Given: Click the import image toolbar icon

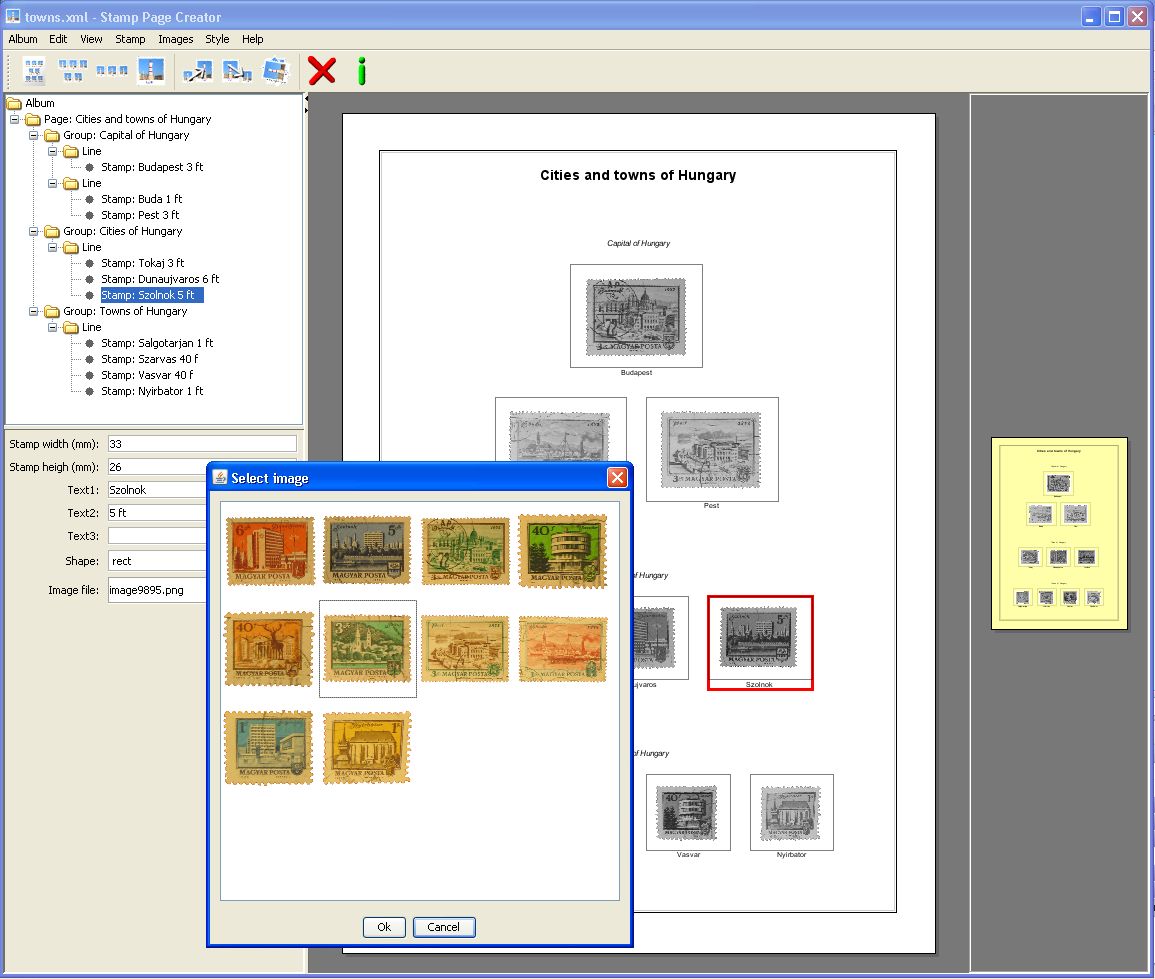Looking at the screenshot, I should tap(195, 71).
